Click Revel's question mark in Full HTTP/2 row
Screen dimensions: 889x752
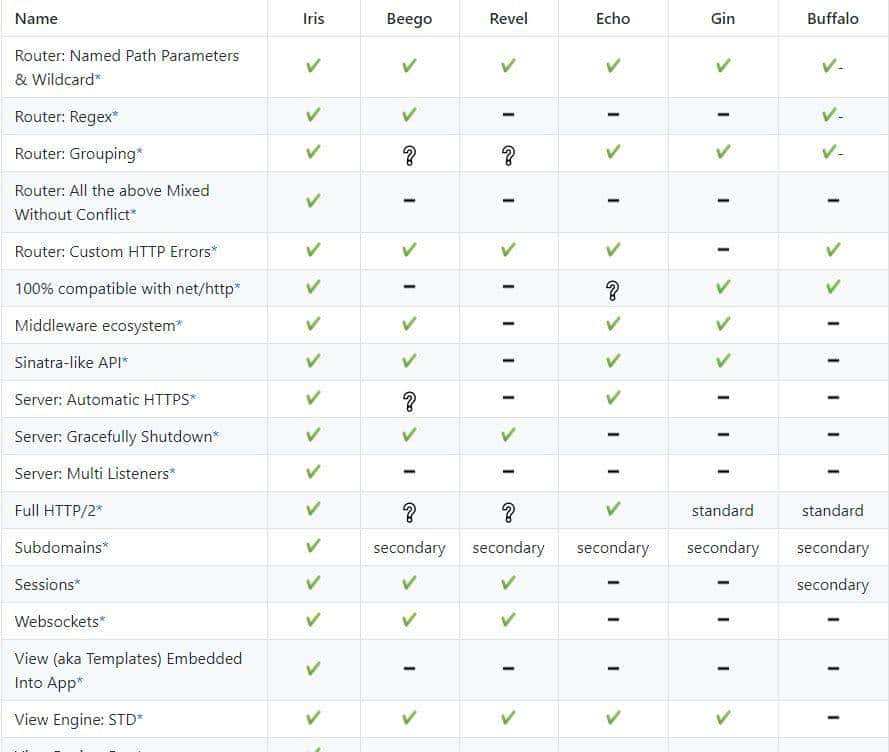coord(508,512)
